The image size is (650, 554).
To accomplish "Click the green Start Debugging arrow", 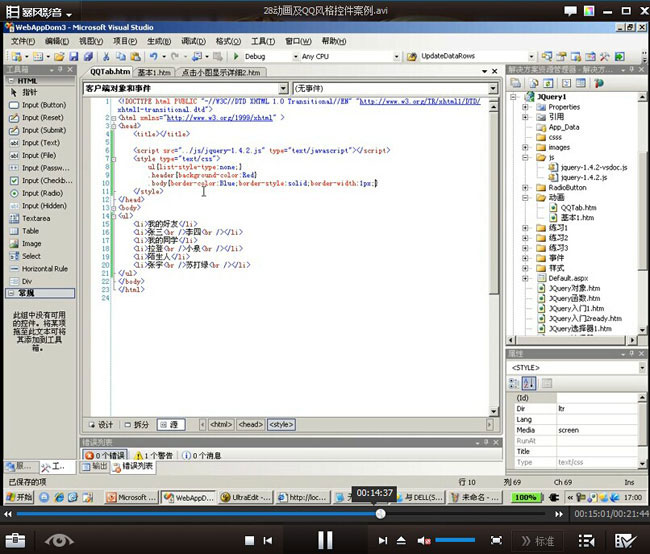I will coord(236,56).
